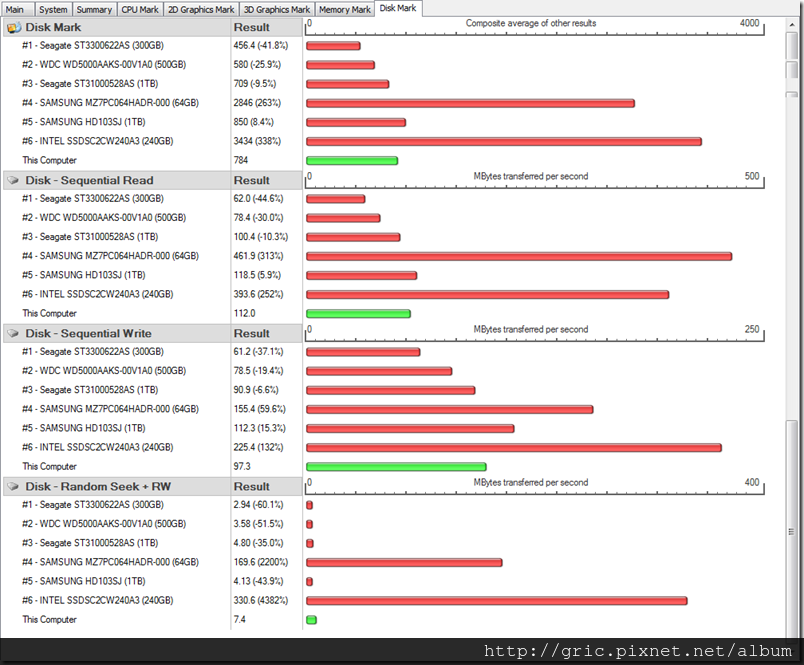
Task: Select This Computer result 7.4
Action: coord(239,619)
